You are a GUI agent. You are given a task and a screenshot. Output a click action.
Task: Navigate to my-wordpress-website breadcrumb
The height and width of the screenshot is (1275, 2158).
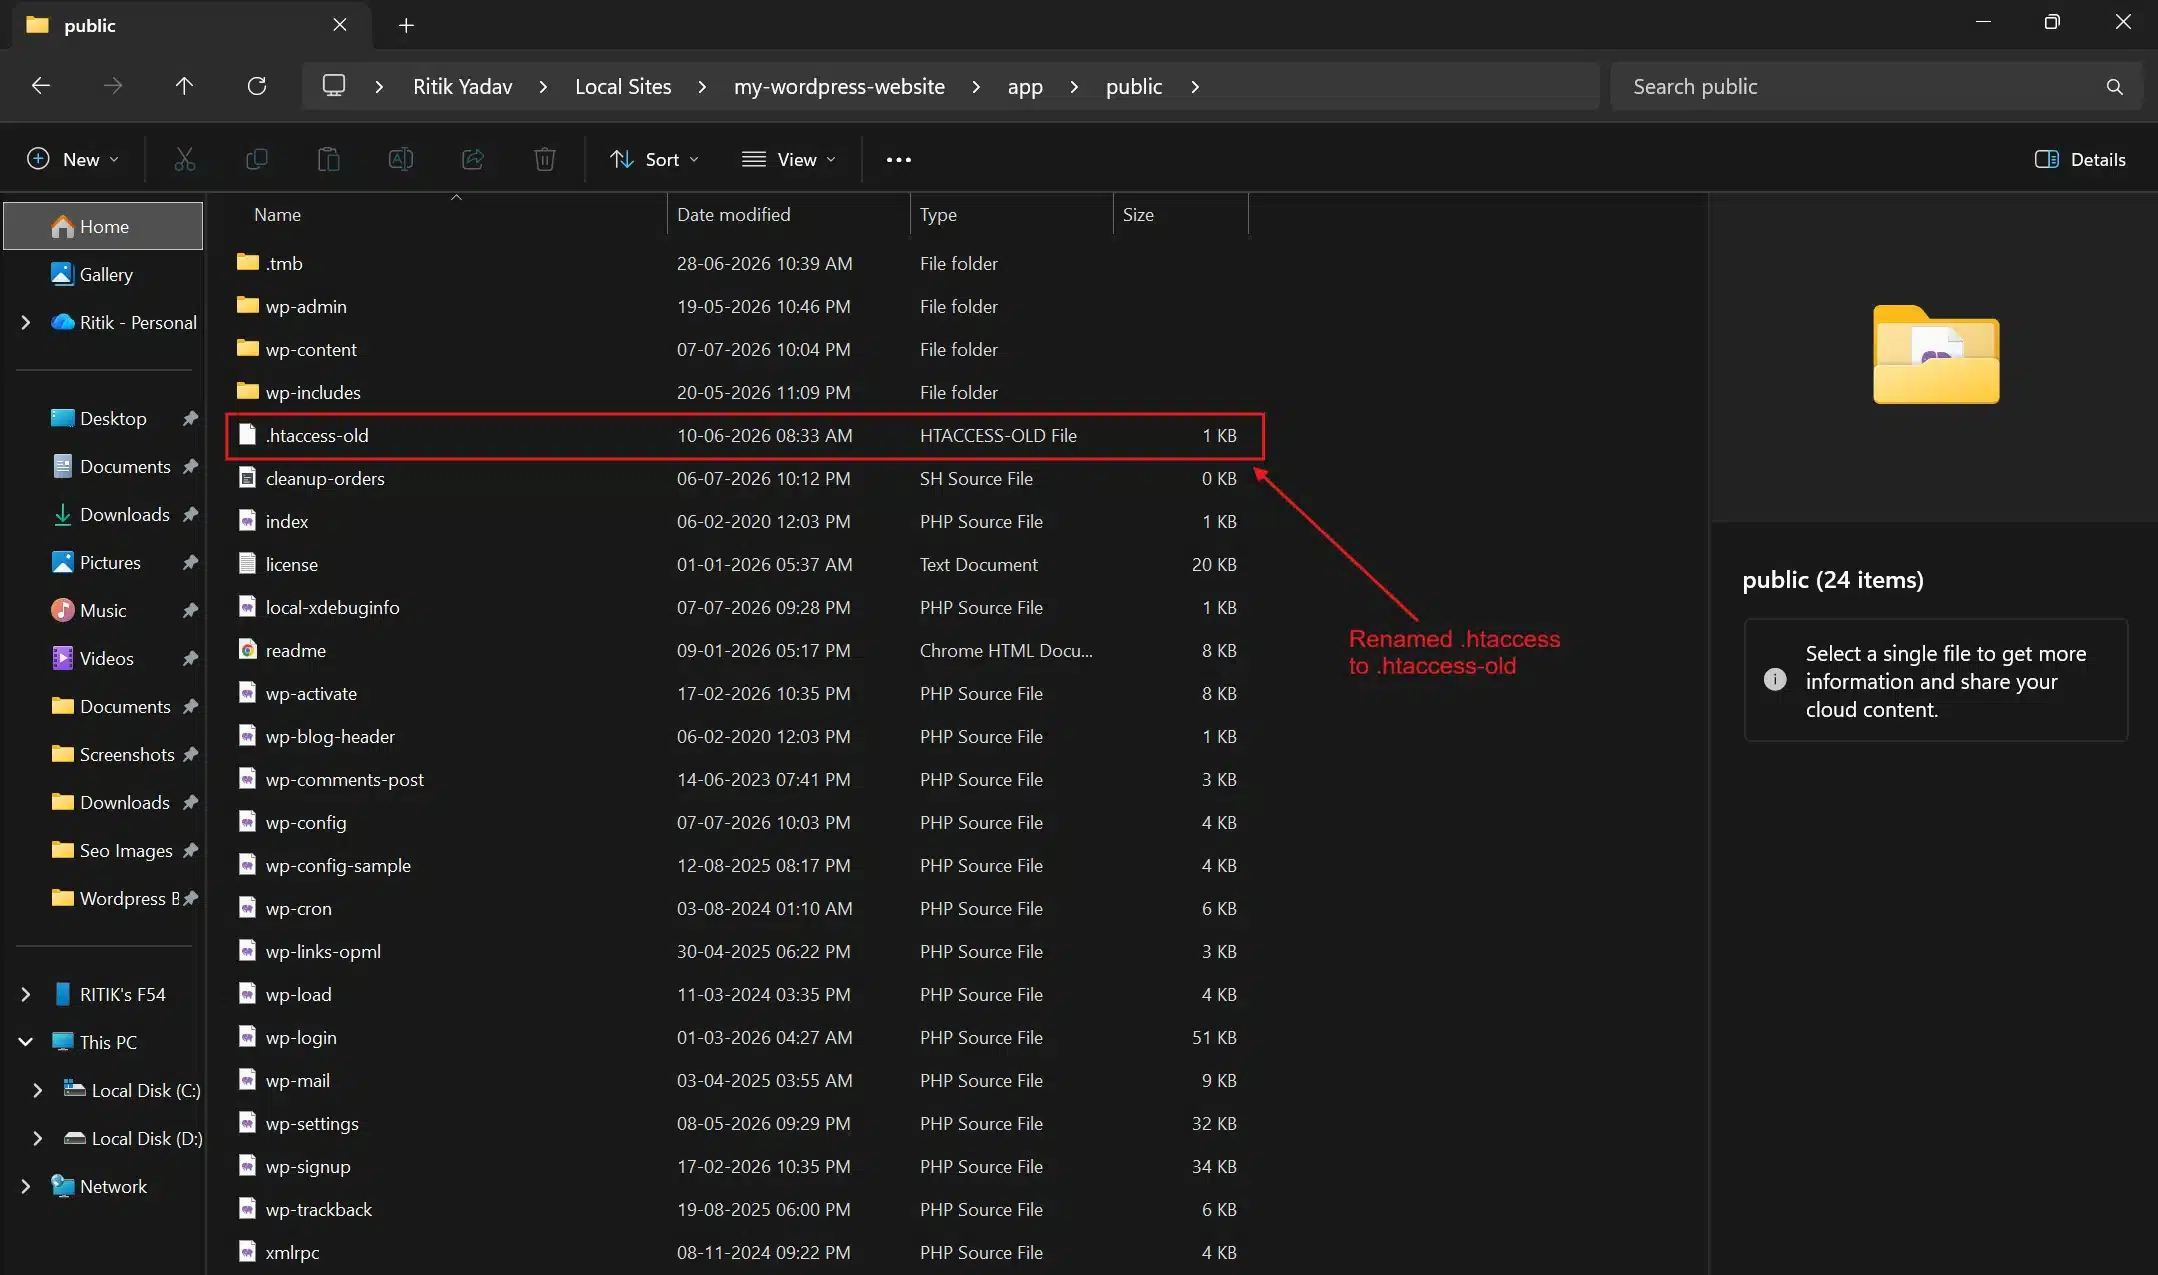coord(839,87)
